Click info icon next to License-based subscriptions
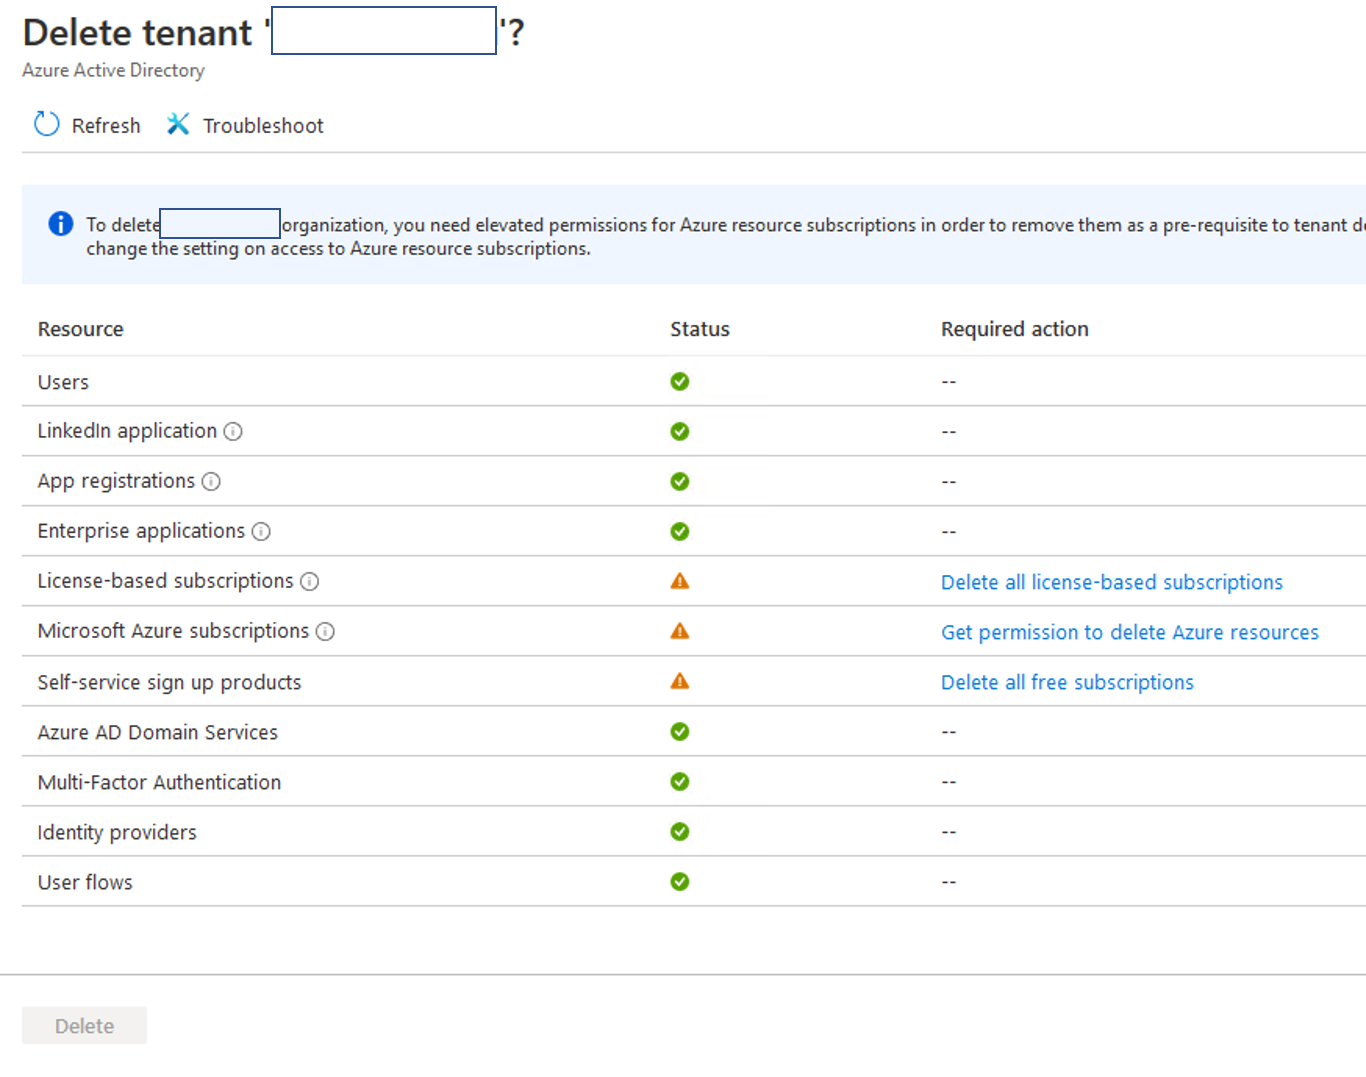Image resolution: width=1366 pixels, height=1077 pixels. click(x=310, y=581)
